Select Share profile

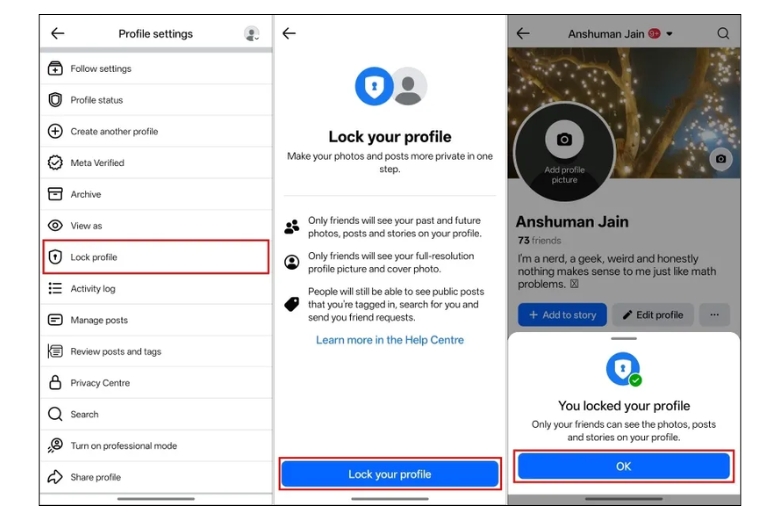tap(156, 477)
